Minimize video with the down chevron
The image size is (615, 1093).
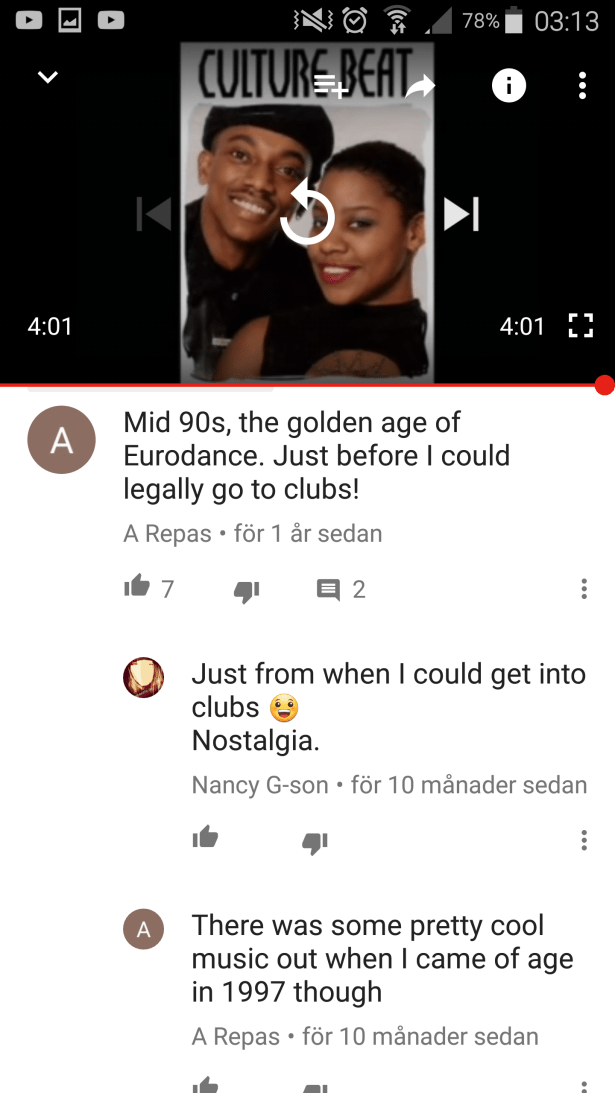(47, 77)
